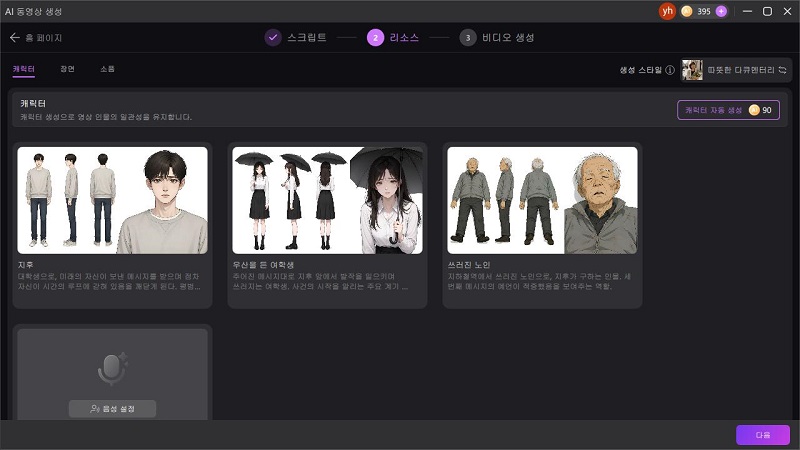
Task: Click the 음성 설정 button
Action: point(112,409)
